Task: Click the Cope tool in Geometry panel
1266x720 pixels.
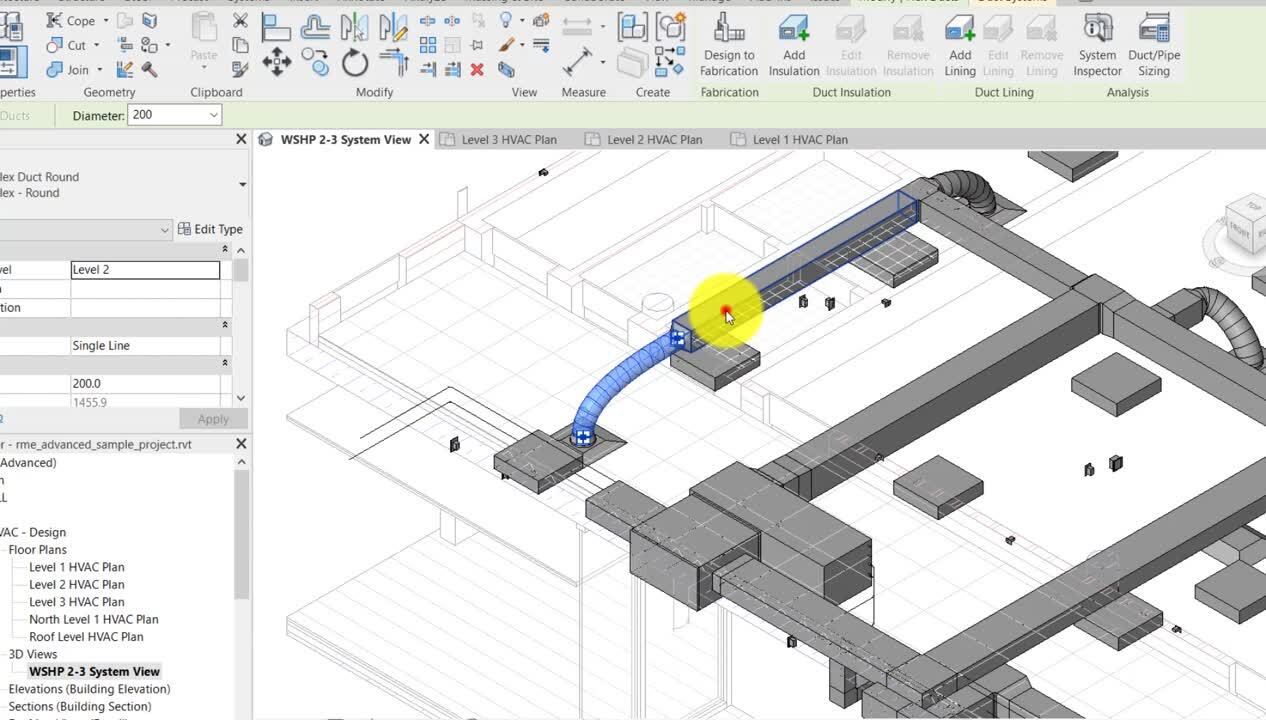Action: coord(78,20)
